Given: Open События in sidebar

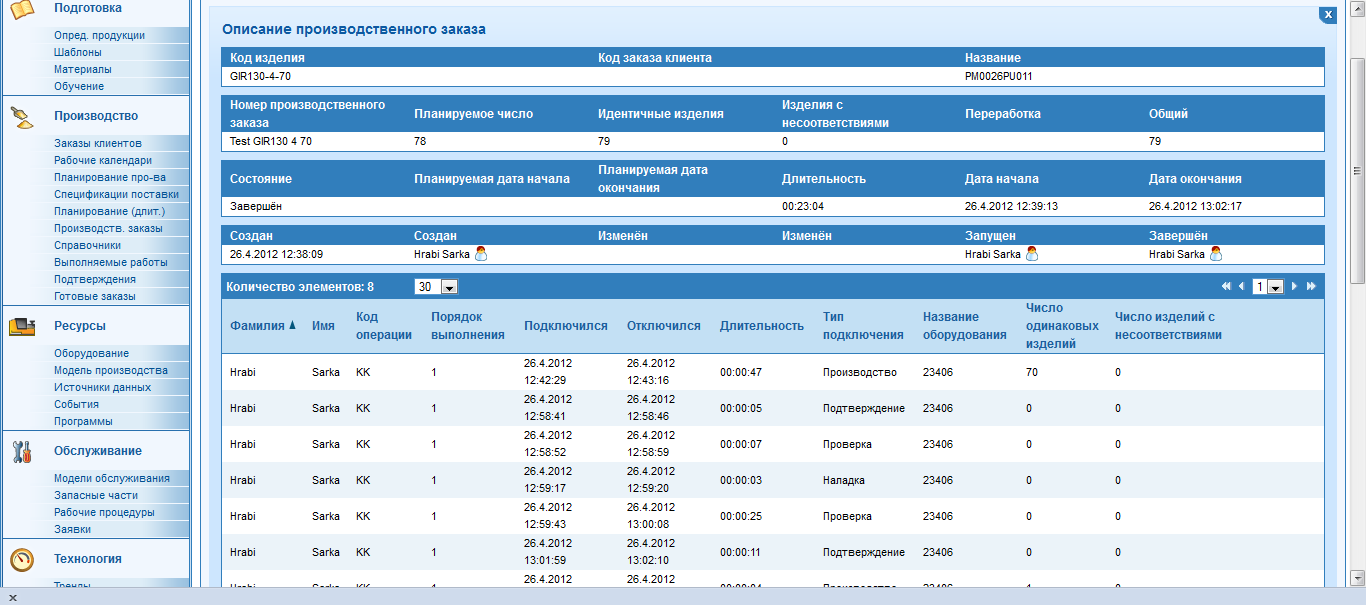Looking at the screenshot, I should [76, 404].
